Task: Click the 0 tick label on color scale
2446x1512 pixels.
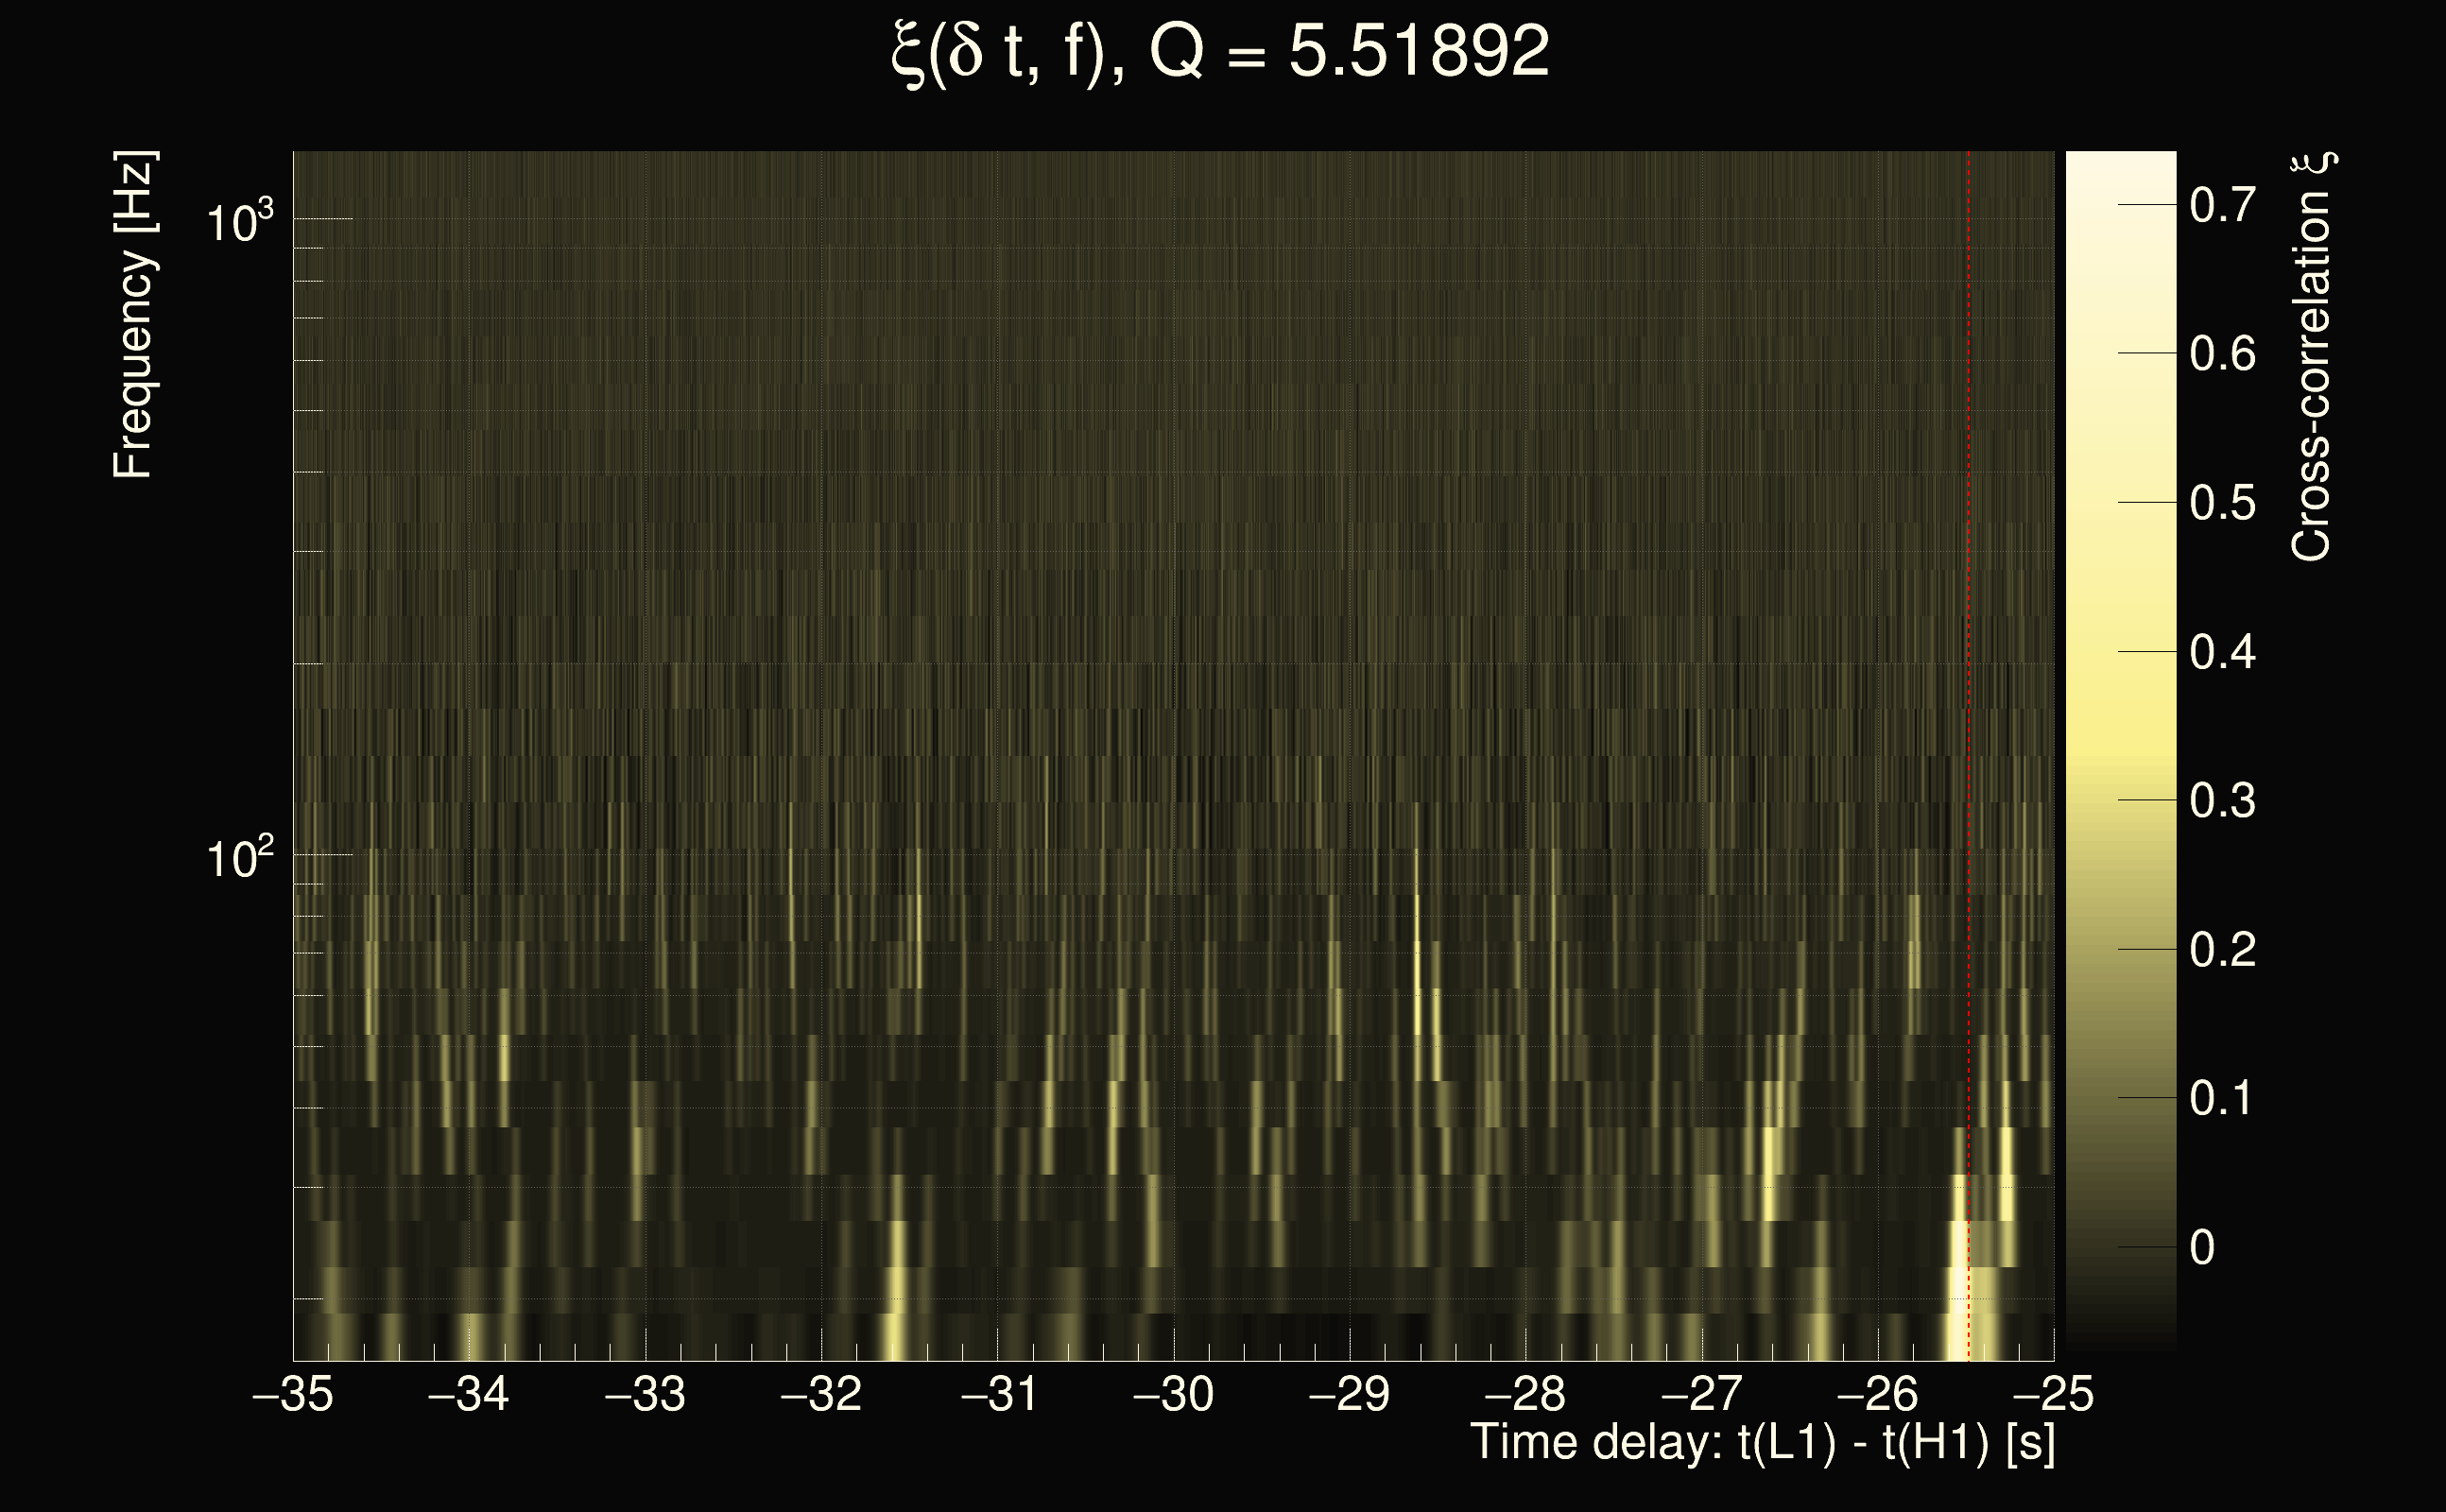Action: pyautogui.click(x=2202, y=1248)
